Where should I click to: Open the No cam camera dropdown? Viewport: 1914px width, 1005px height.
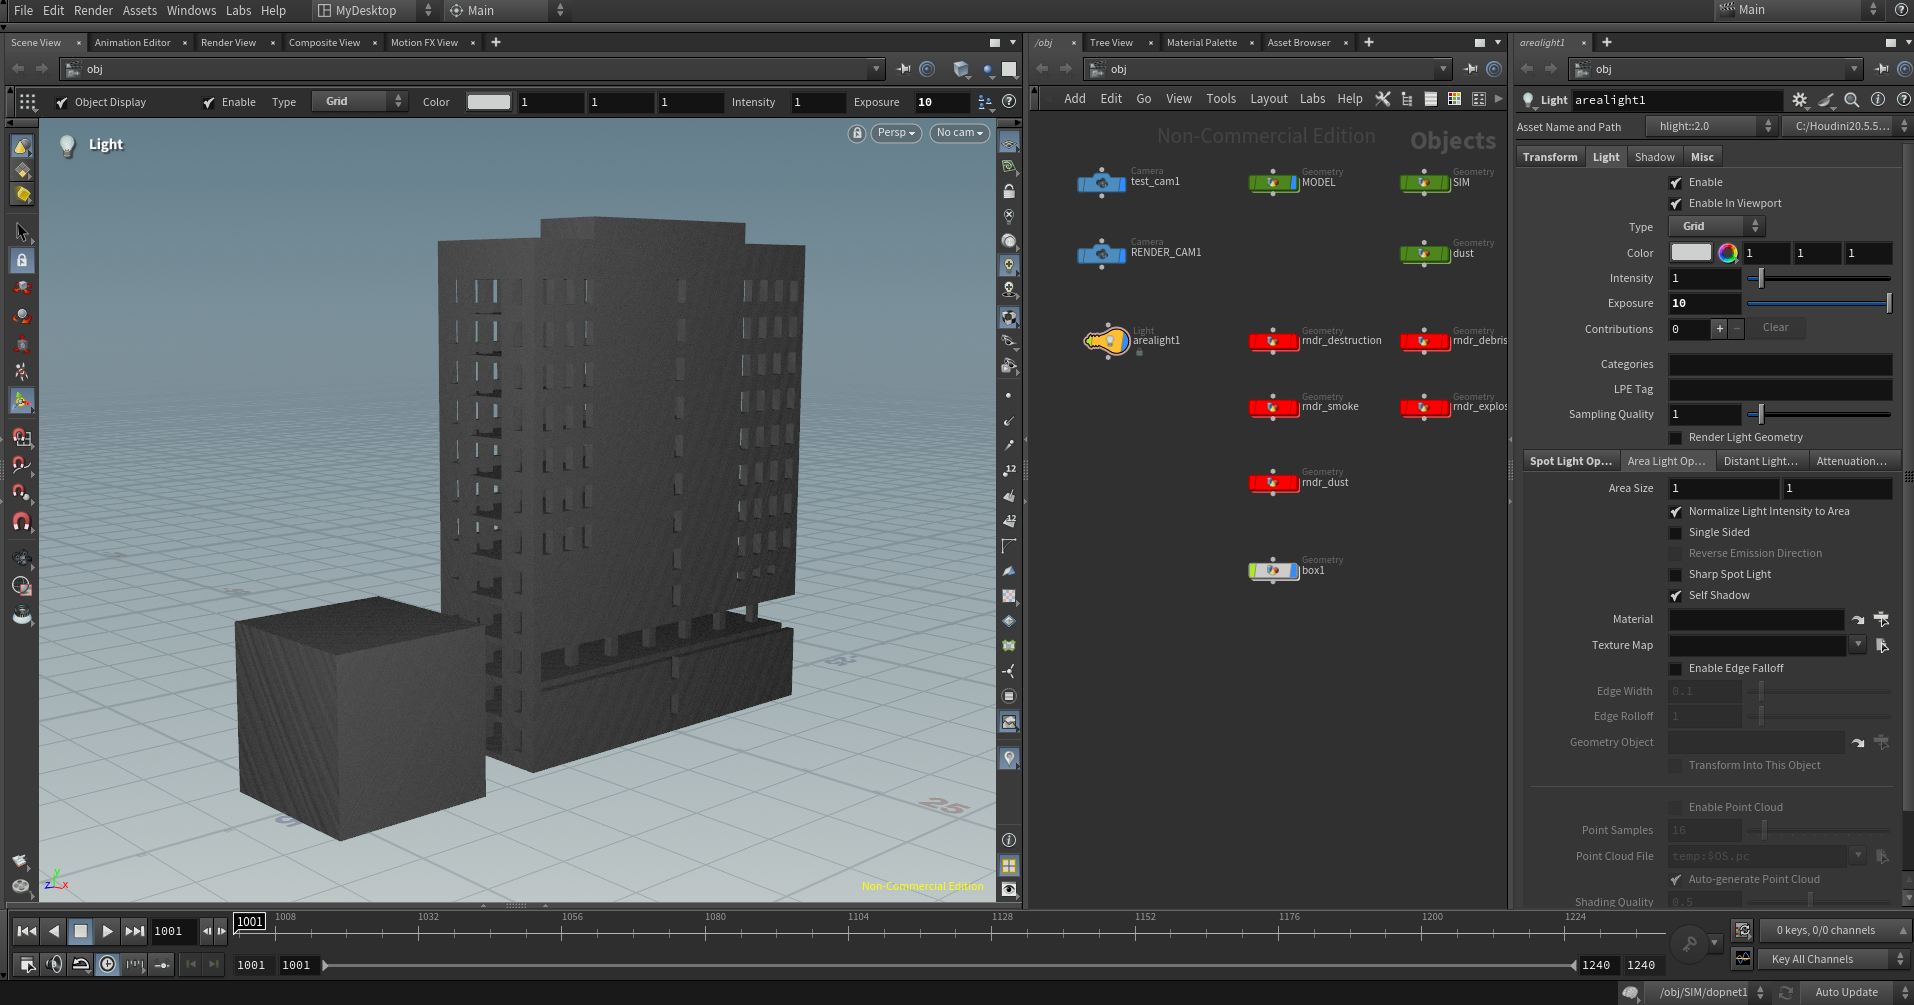click(960, 133)
